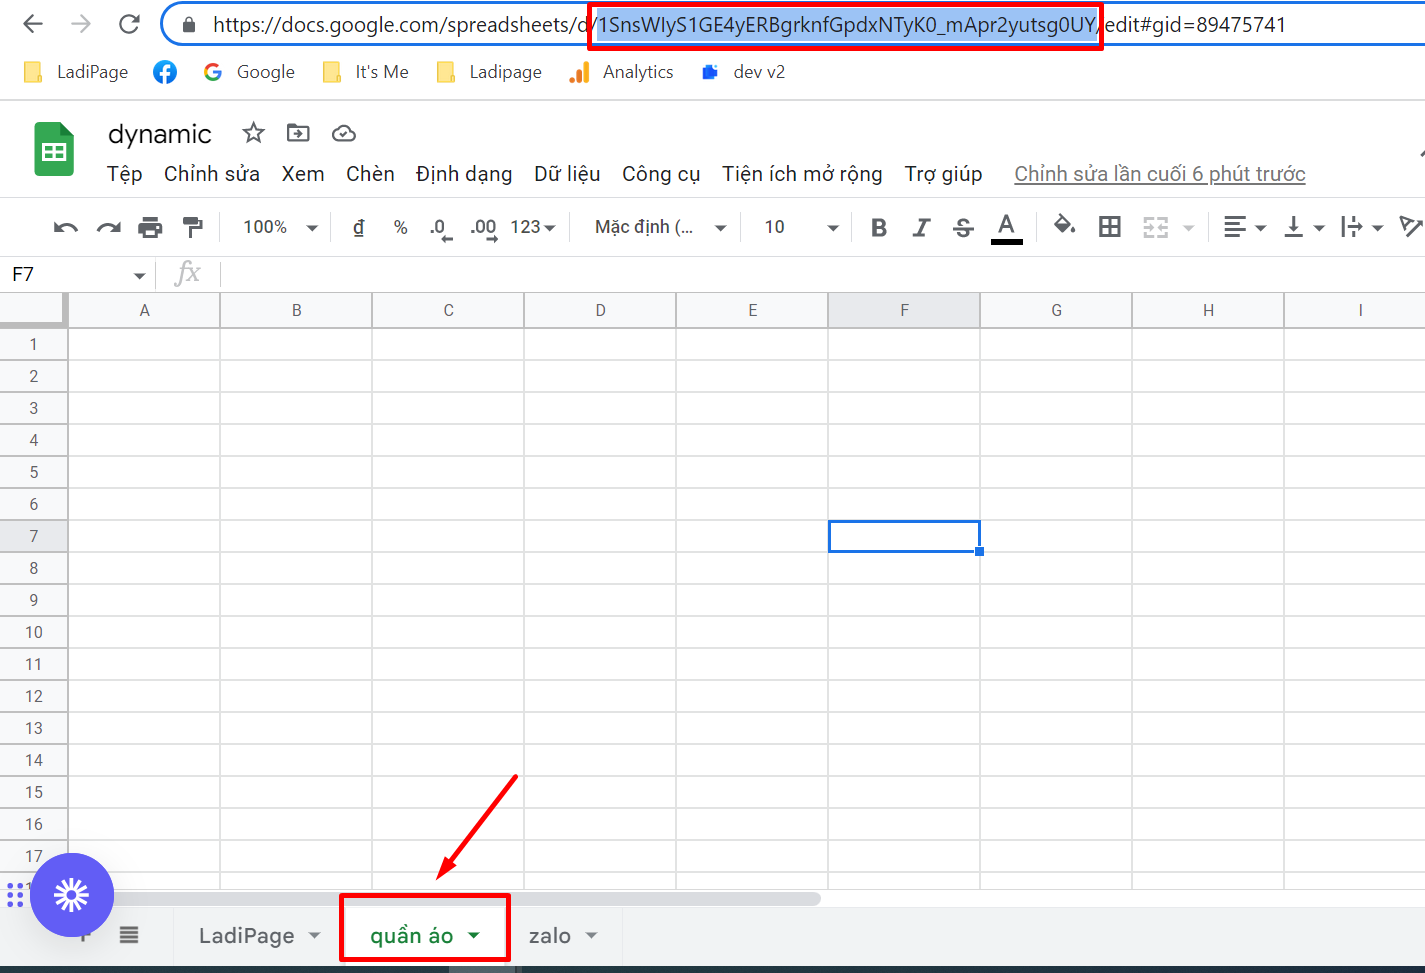This screenshot has height=973, width=1425.
Task: Open the all sheets list button
Action: pyautogui.click(x=129, y=935)
